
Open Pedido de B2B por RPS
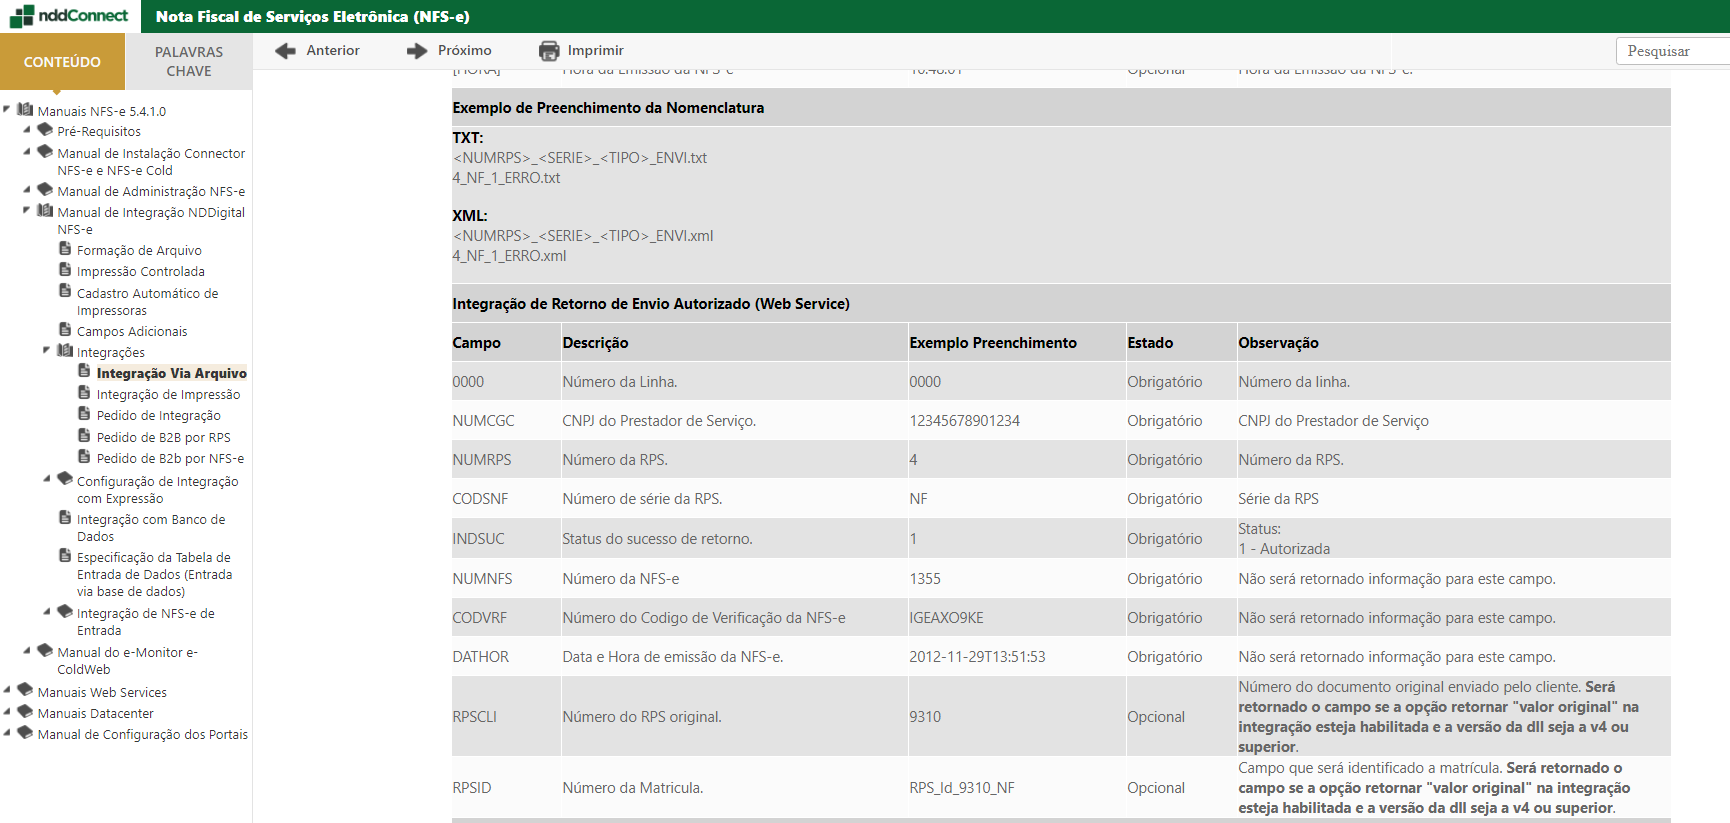(163, 438)
